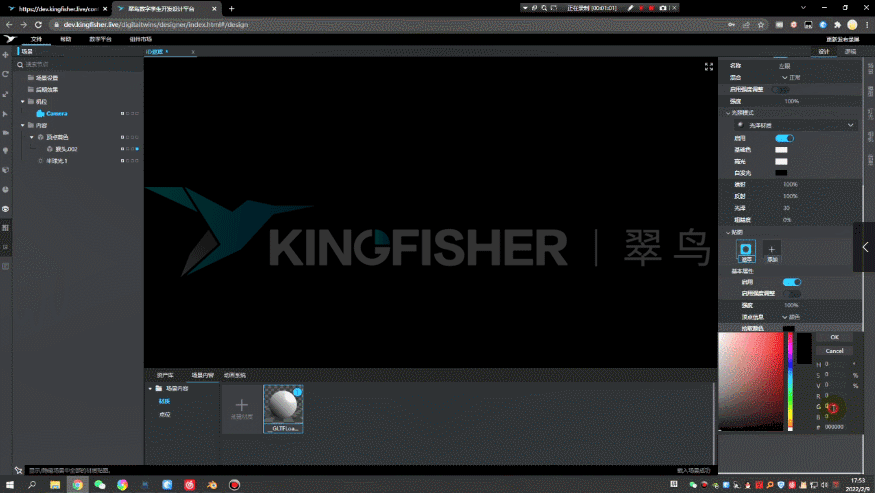The height and width of the screenshot is (493, 875).
Task: Switch to the 资产库 tab
Action: [165, 375]
